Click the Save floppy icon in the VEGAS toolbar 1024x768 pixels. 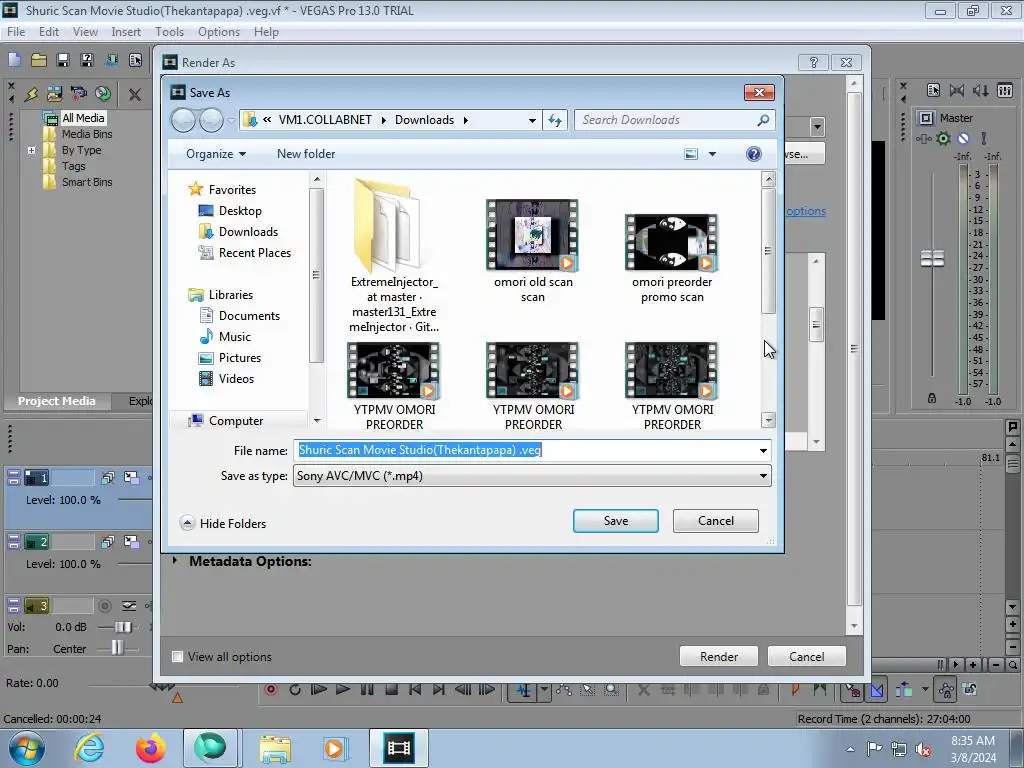tap(63, 60)
